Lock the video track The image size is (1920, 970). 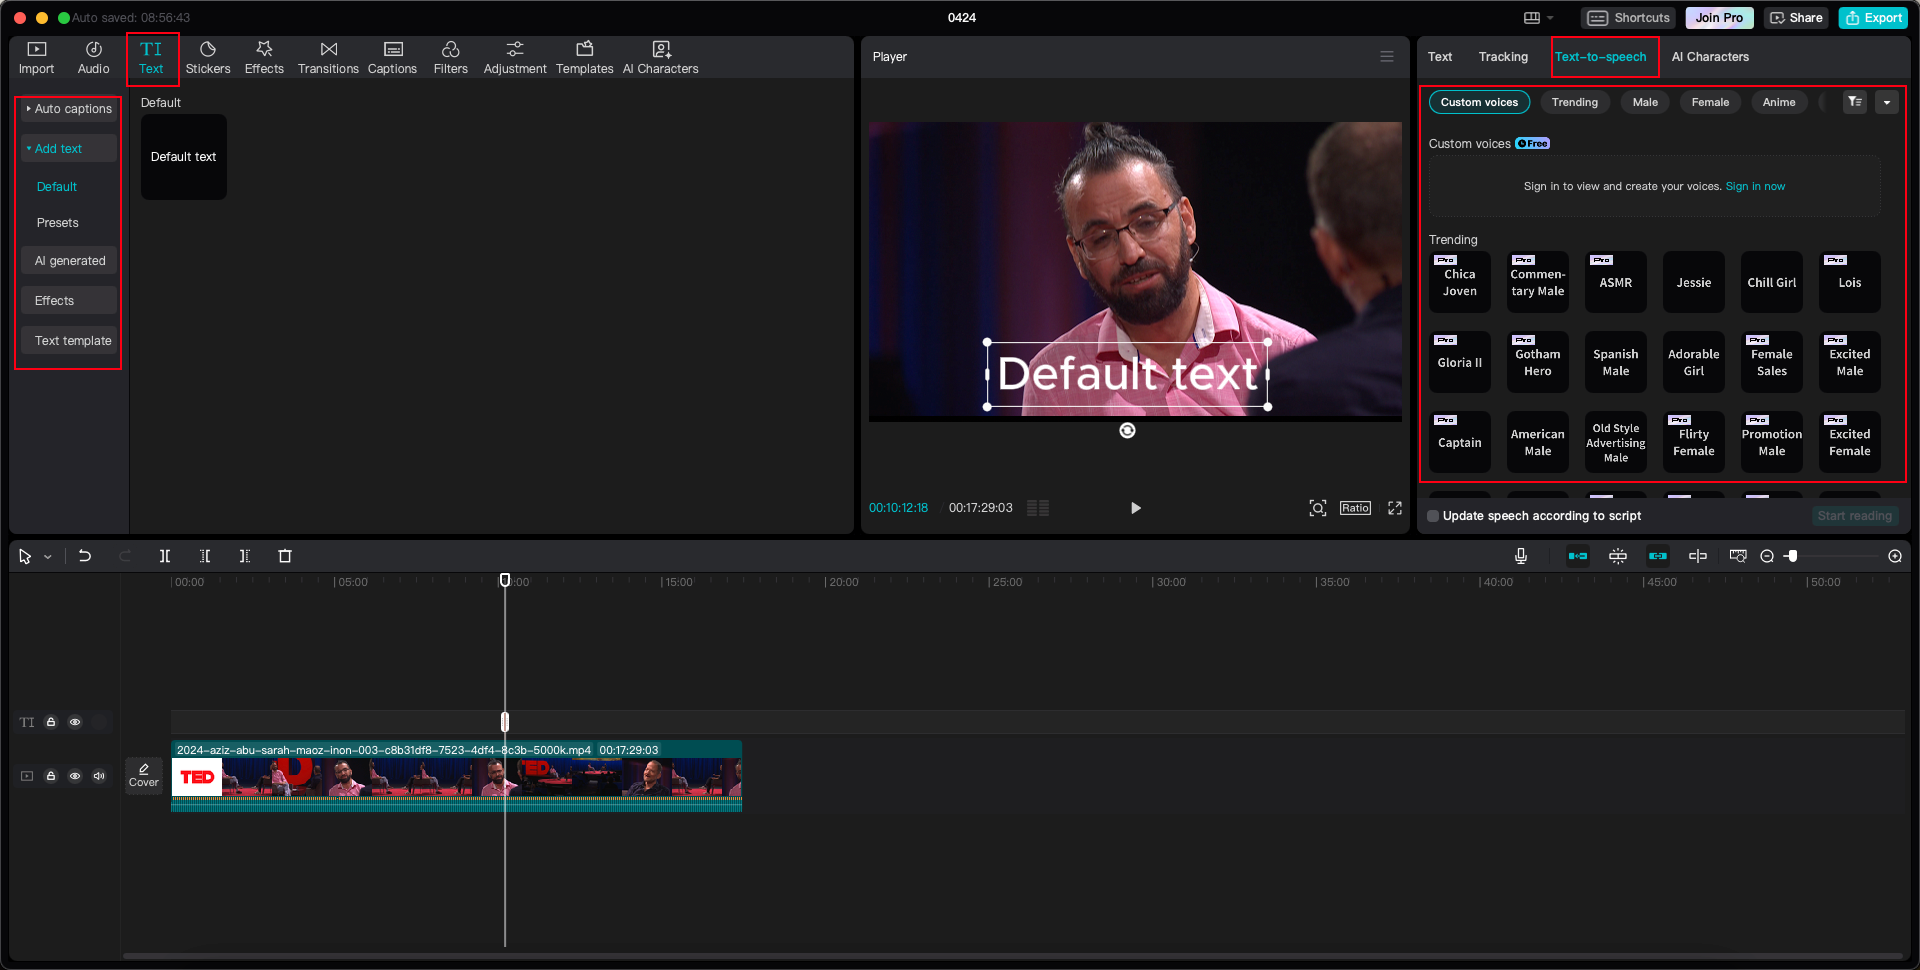[51, 776]
